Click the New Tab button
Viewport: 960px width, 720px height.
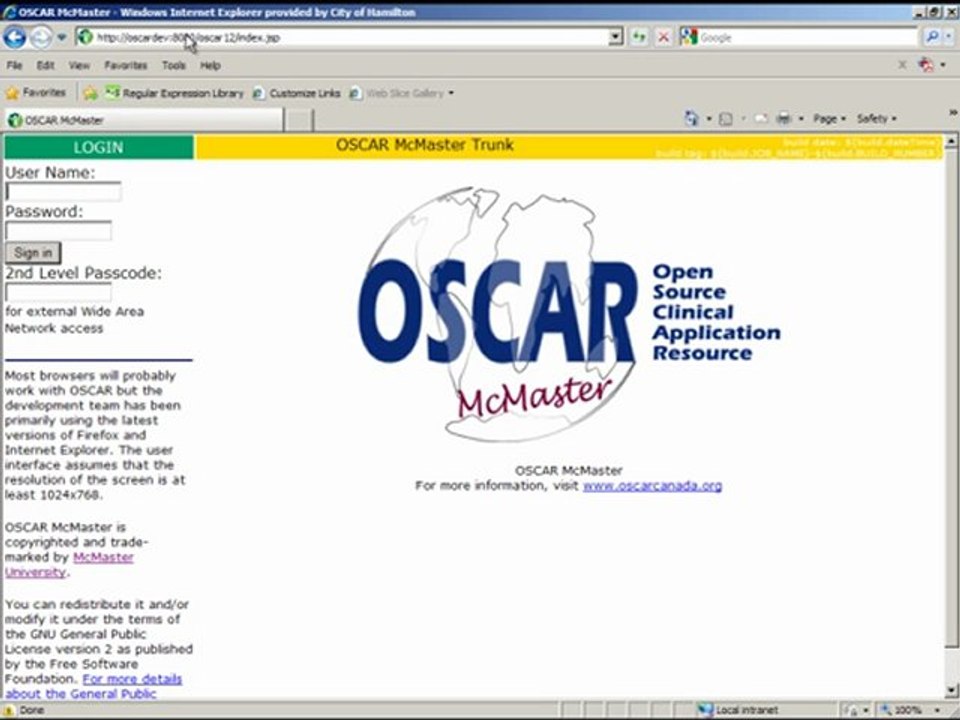(x=299, y=120)
